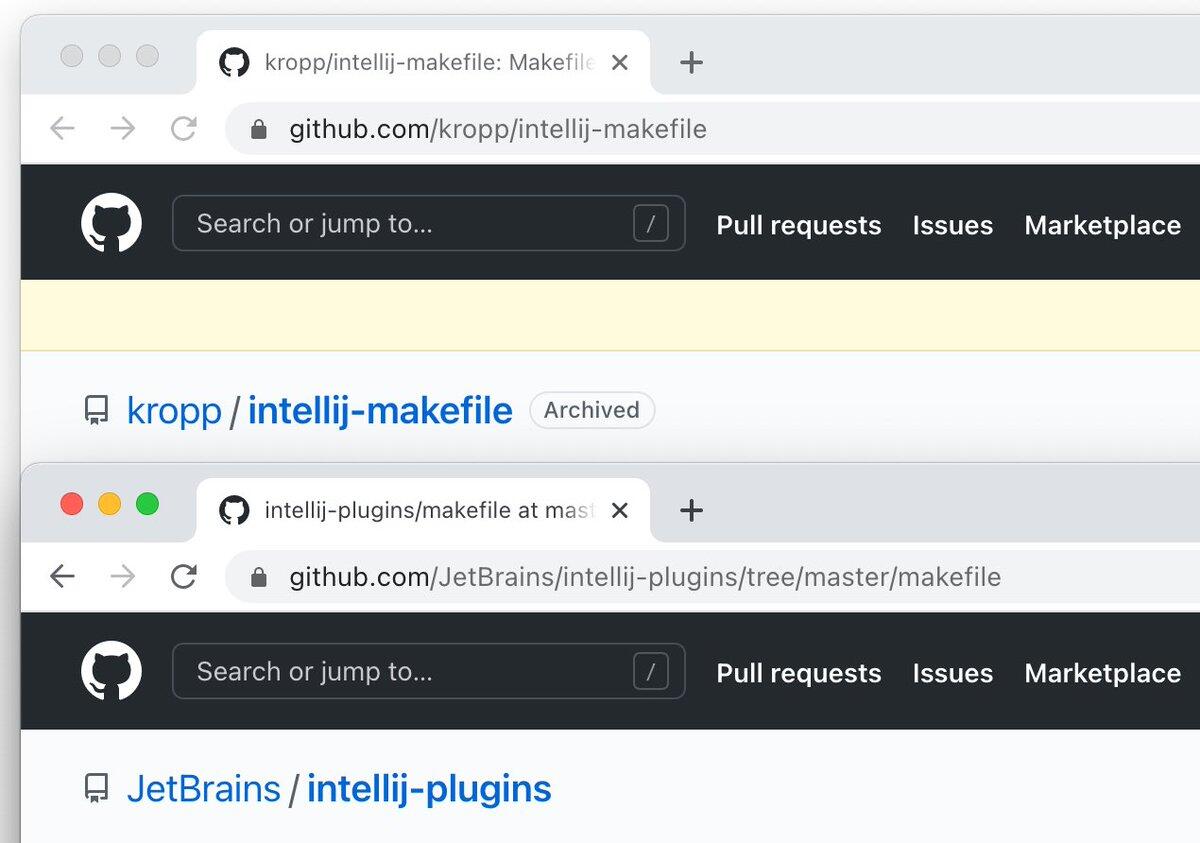Screen dimensions: 1200x843
Task: Open the intellij-plugins repository link
Action: coord(429,789)
